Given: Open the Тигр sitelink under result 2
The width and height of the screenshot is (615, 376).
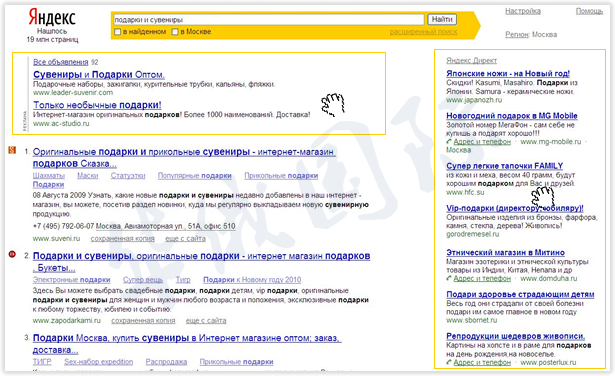Looking at the screenshot, I should point(183,280).
